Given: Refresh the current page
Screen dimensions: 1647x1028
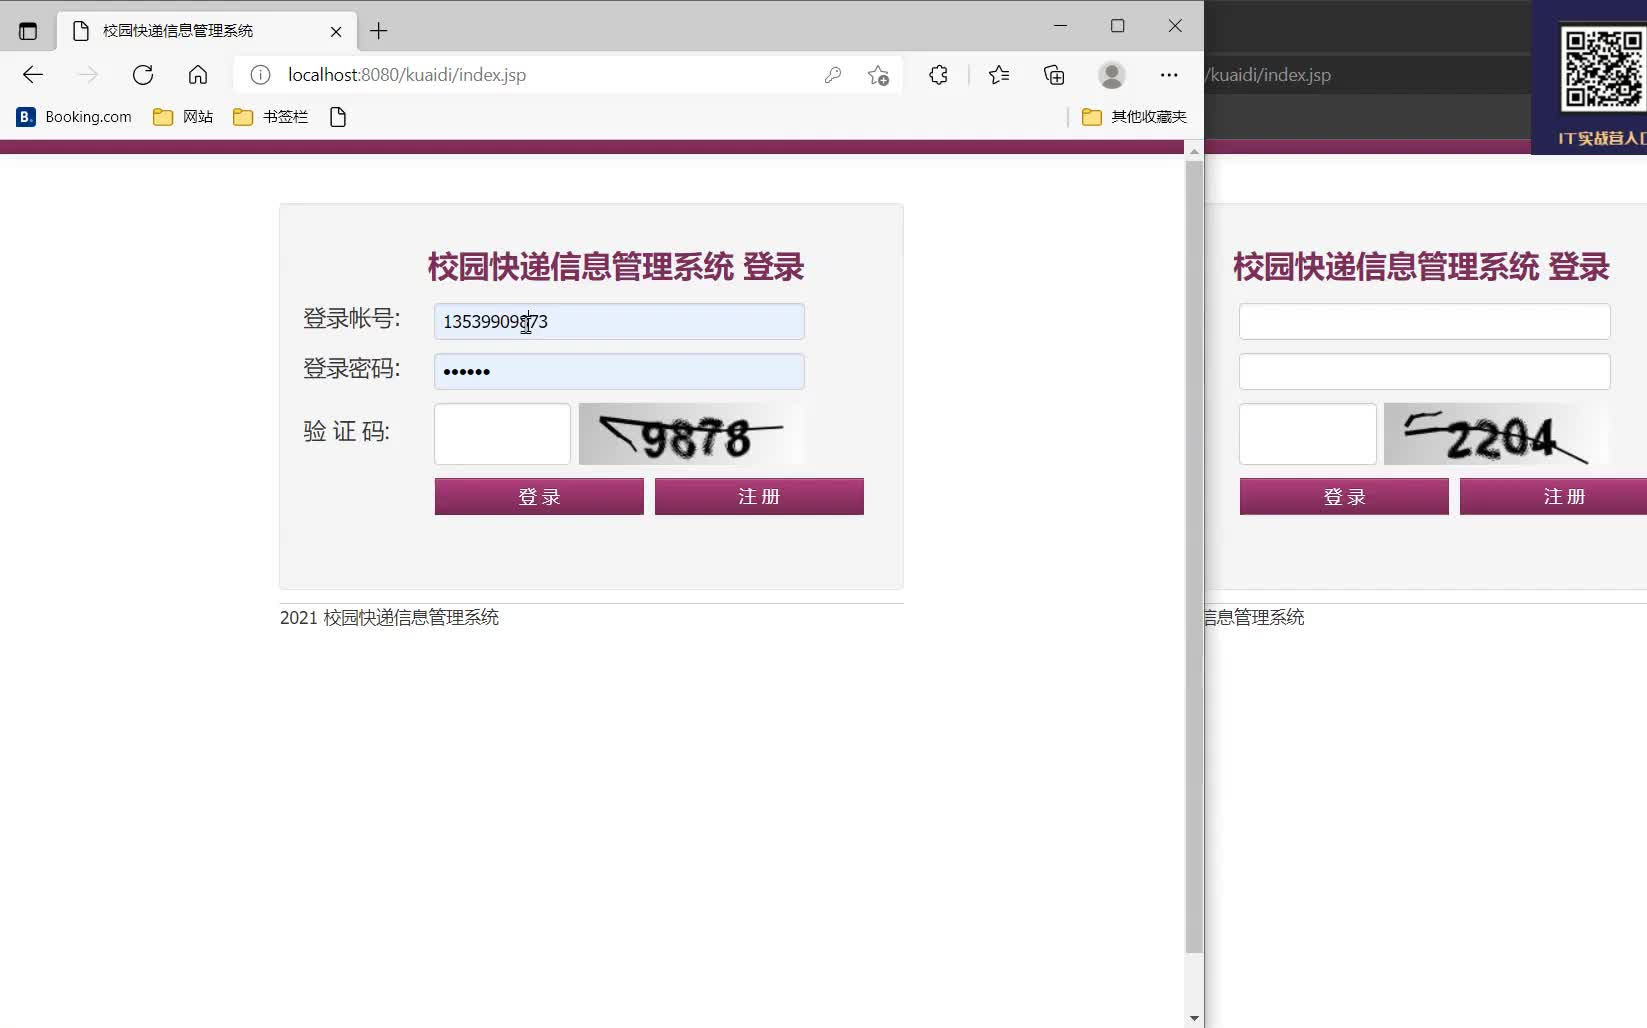Looking at the screenshot, I should (x=143, y=75).
